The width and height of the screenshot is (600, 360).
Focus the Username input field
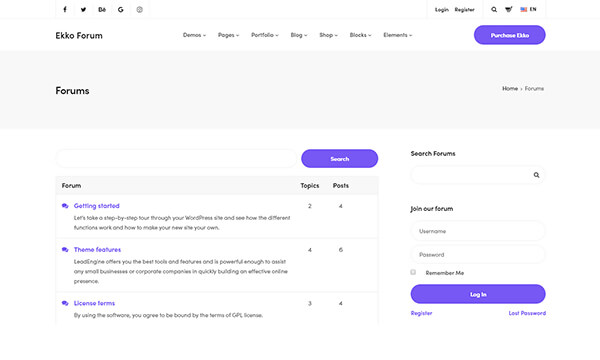[x=478, y=231]
